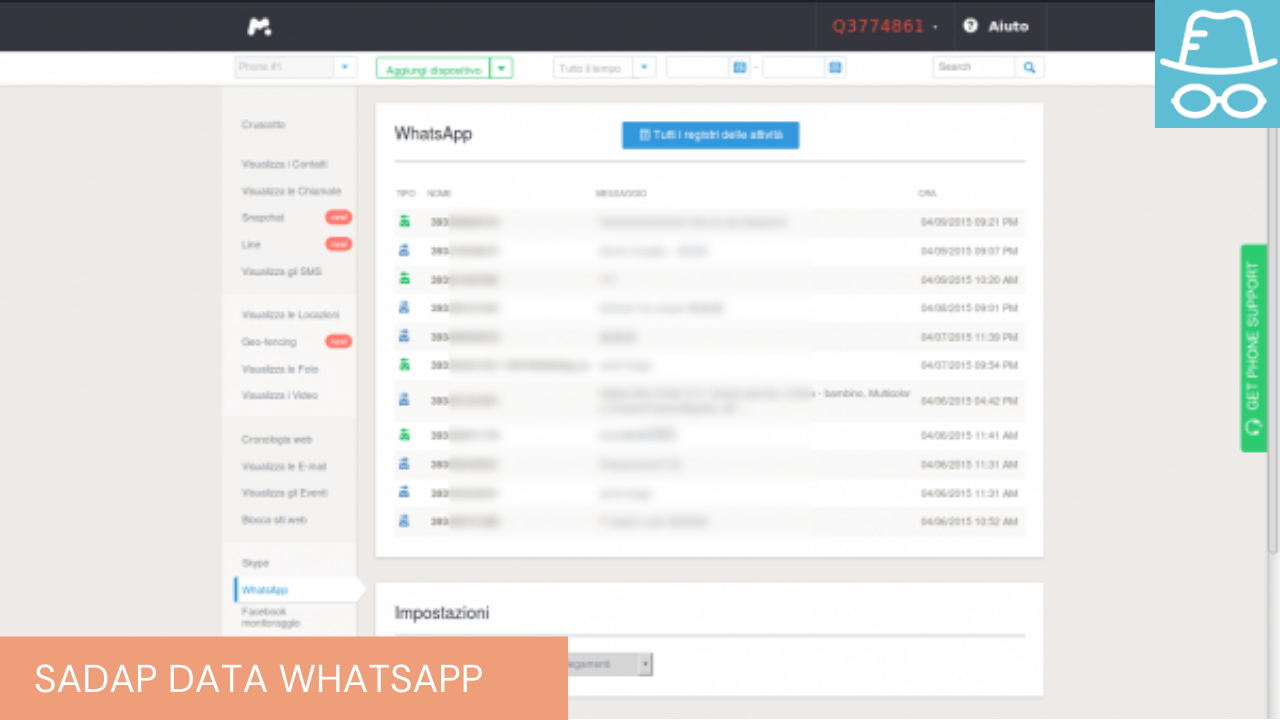
Task: Click the message type icon for 04/09/2015 10:20 AM
Action: point(404,279)
